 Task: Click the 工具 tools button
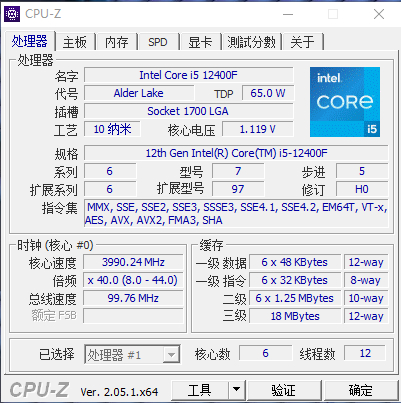(x=200, y=390)
